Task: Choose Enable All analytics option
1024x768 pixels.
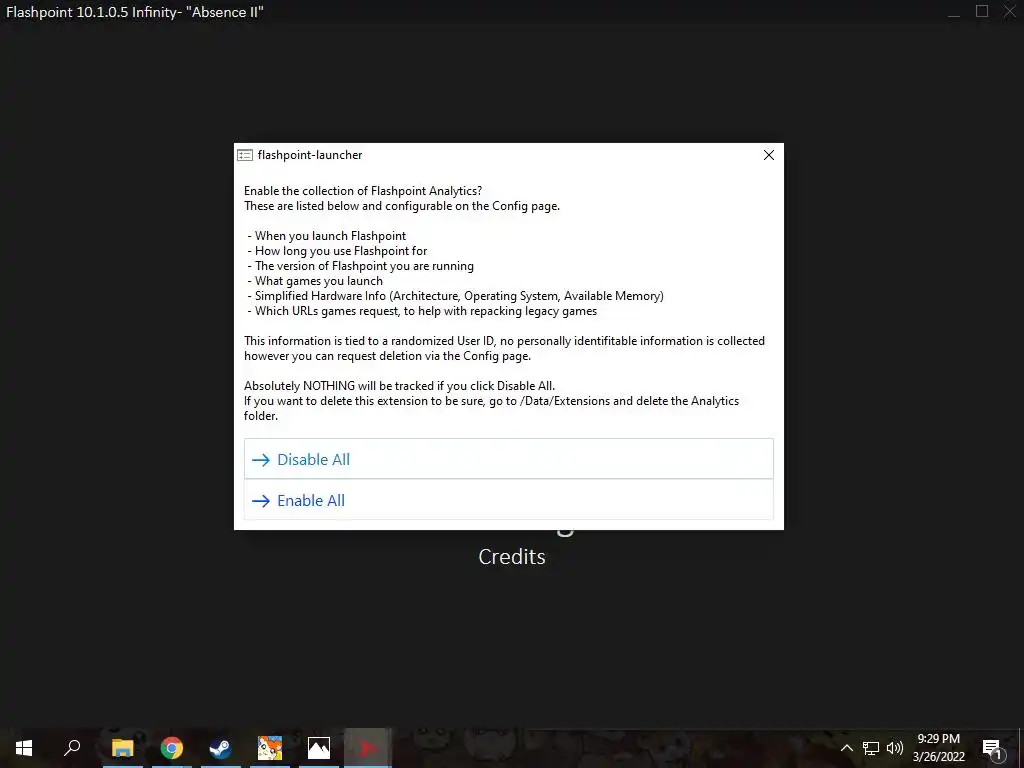Action: (509, 500)
